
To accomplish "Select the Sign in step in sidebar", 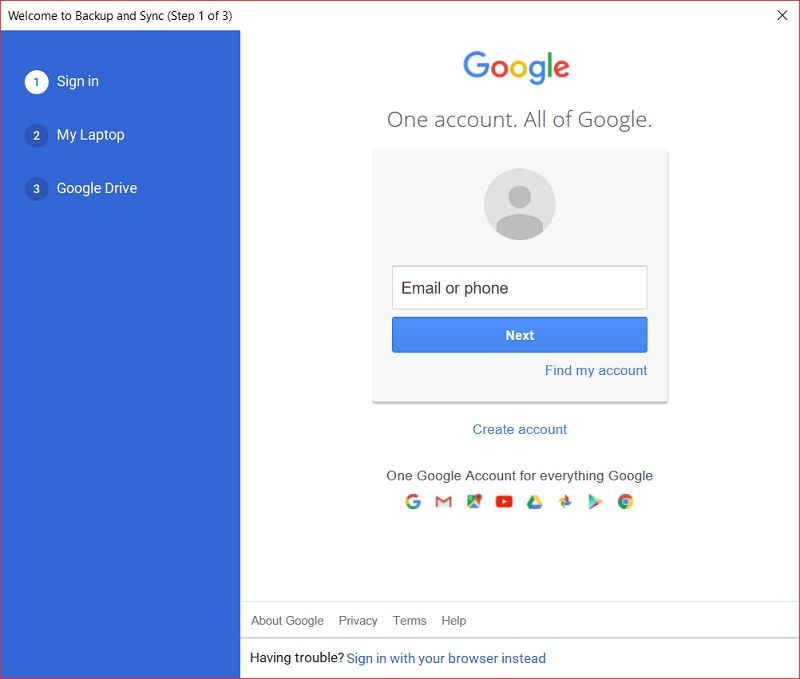I will [77, 81].
